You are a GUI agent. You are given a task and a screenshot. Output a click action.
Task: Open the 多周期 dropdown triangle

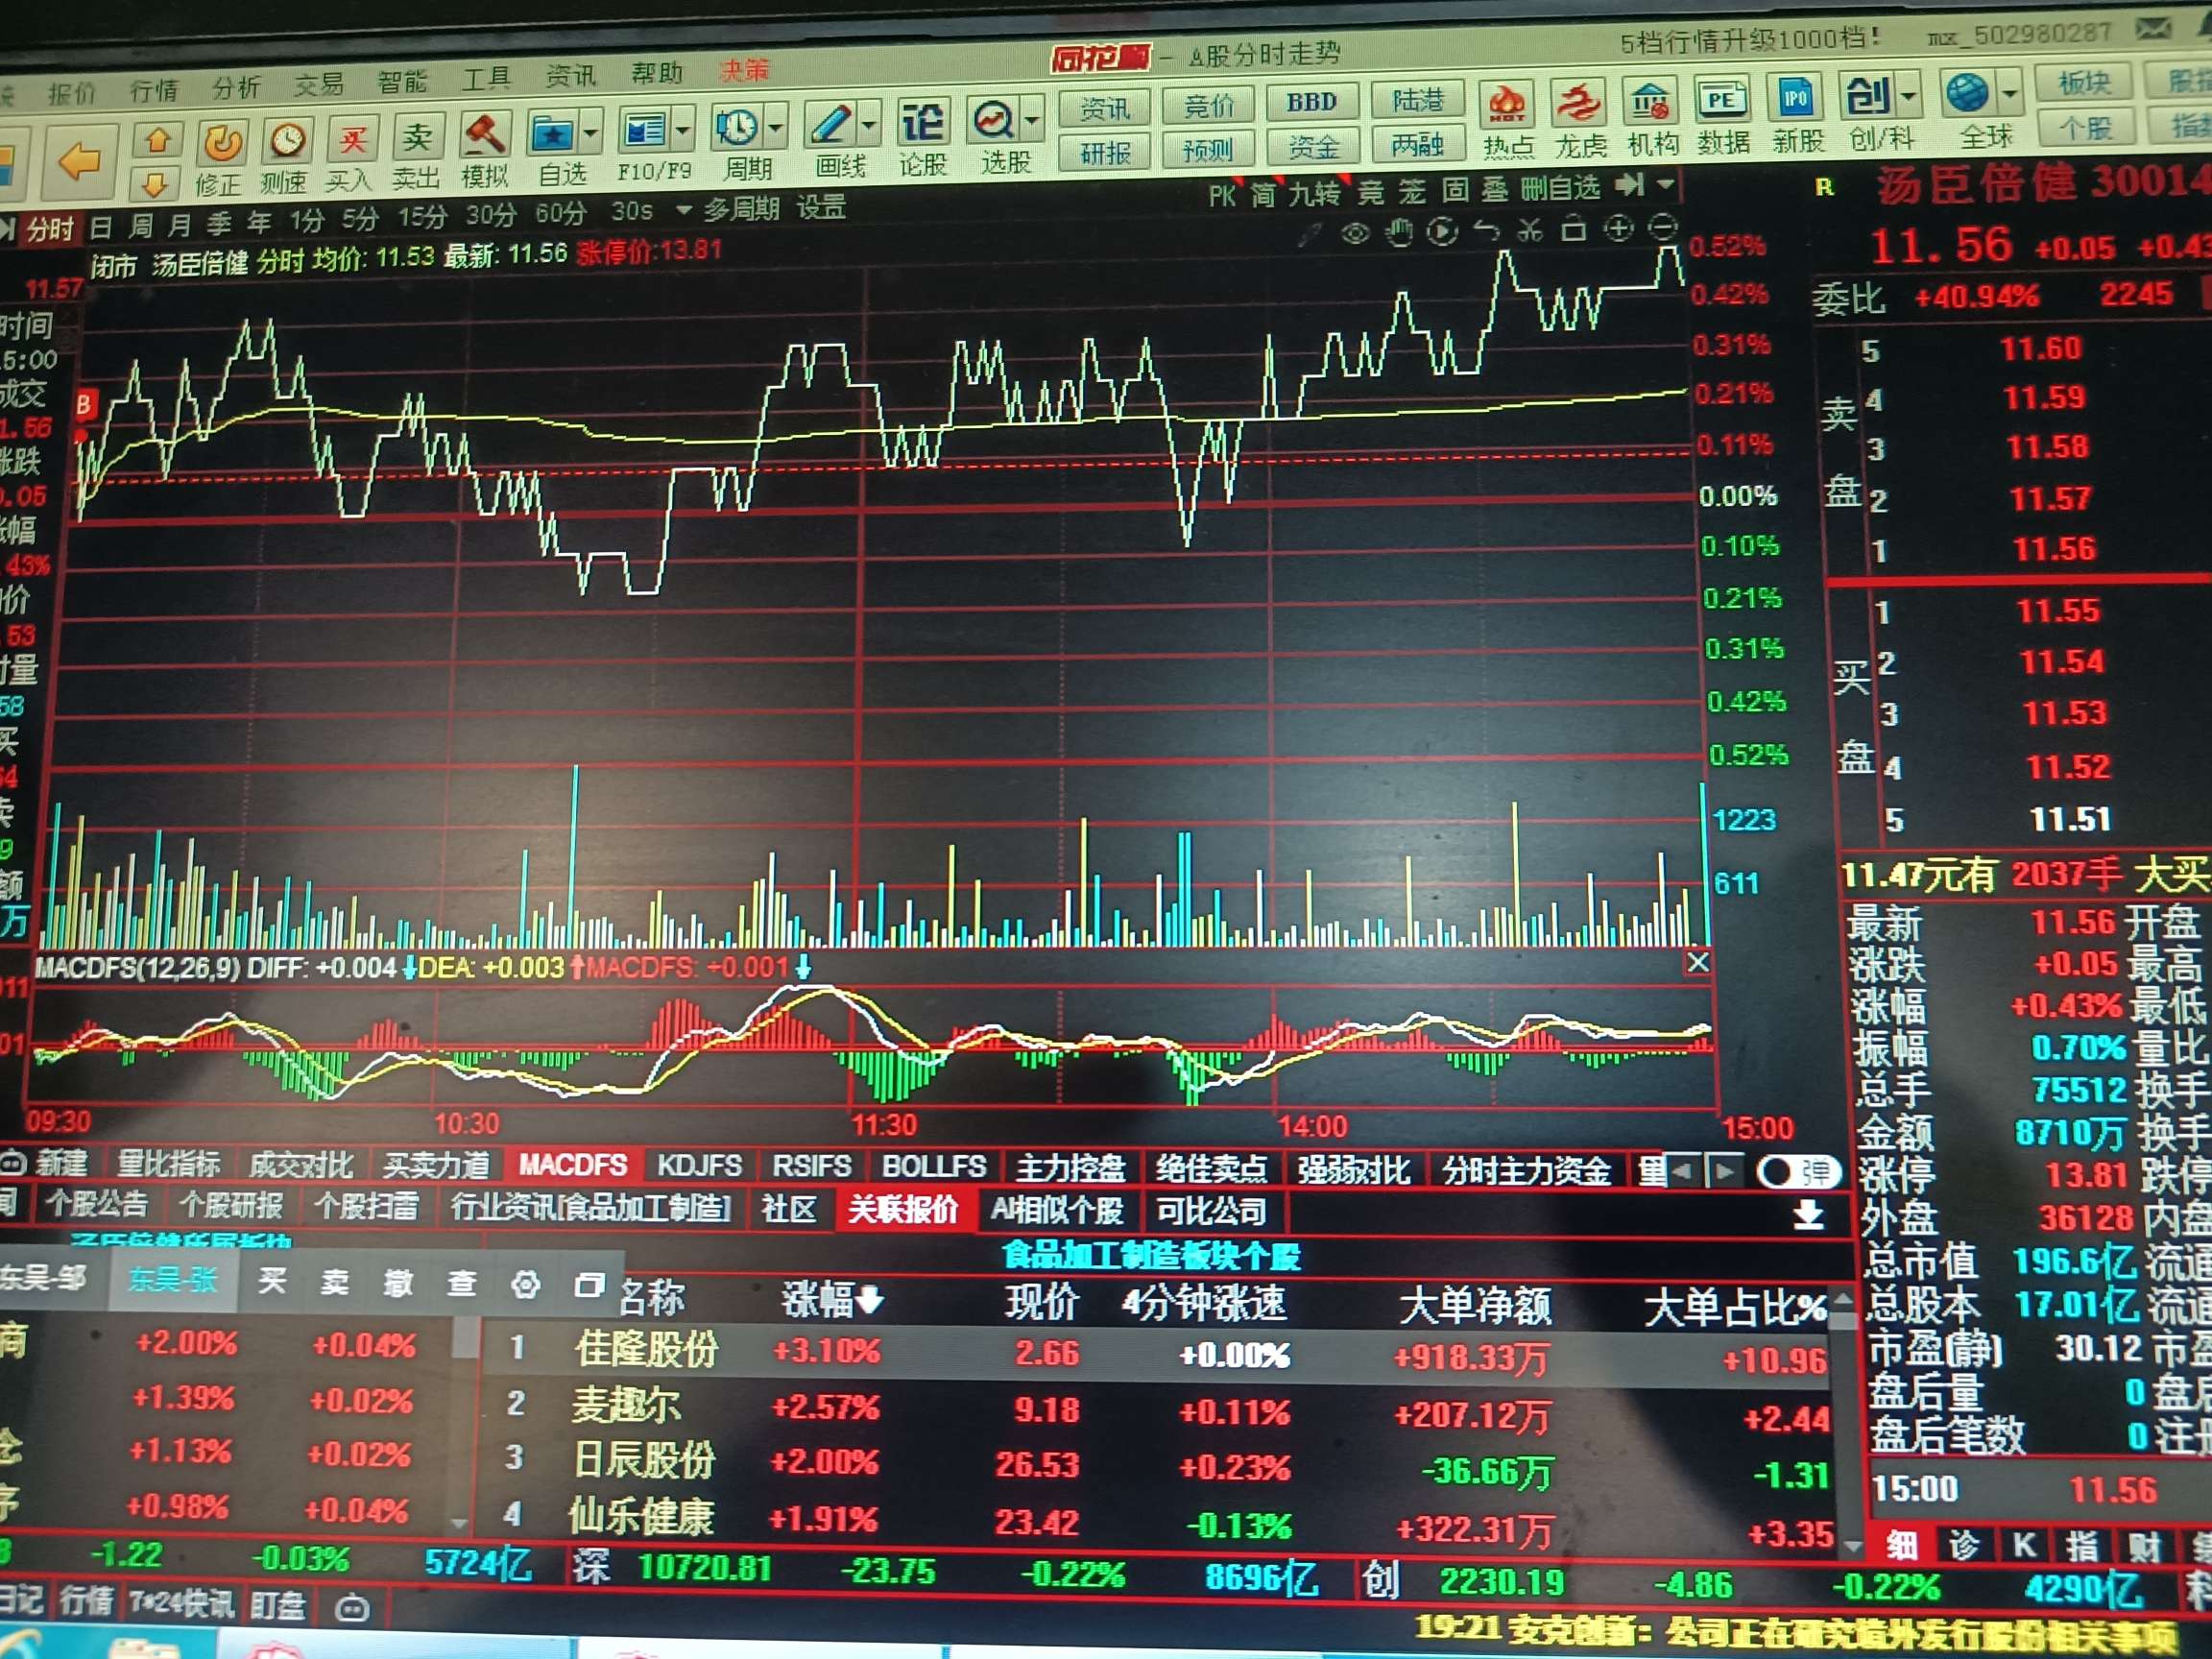point(684,211)
